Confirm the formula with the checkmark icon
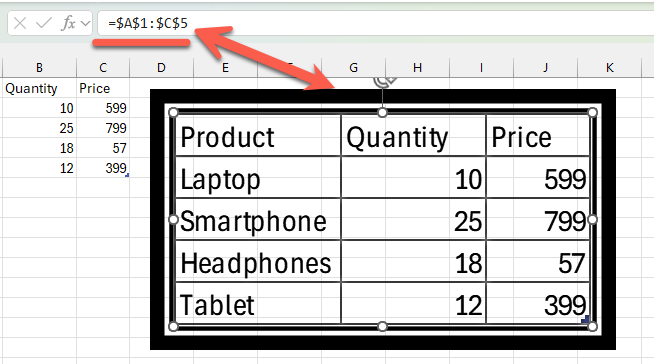Image resolution: width=654 pixels, height=364 pixels. tap(44, 23)
